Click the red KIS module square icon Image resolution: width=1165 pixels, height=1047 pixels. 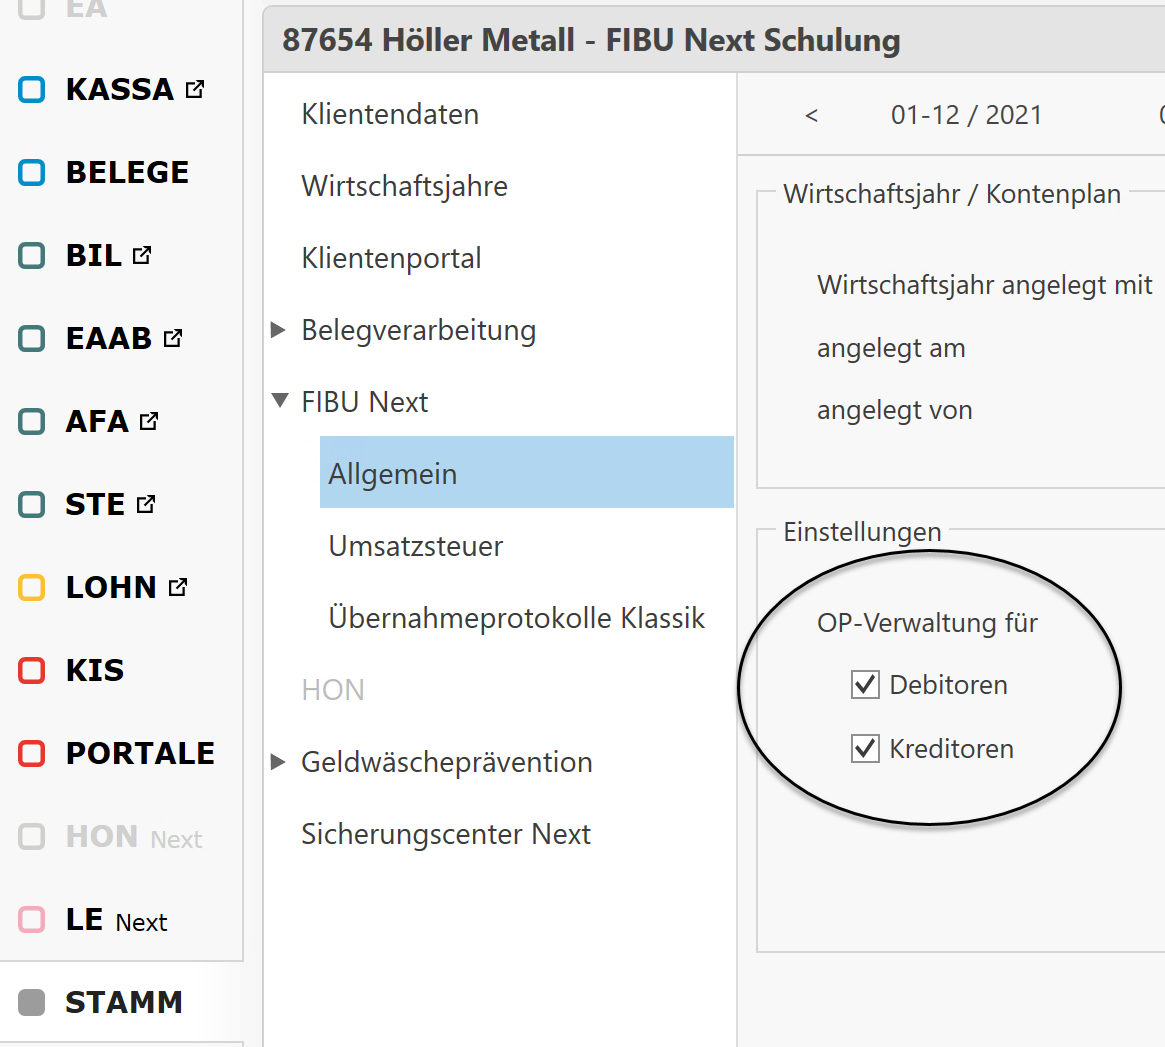(32, 670)
